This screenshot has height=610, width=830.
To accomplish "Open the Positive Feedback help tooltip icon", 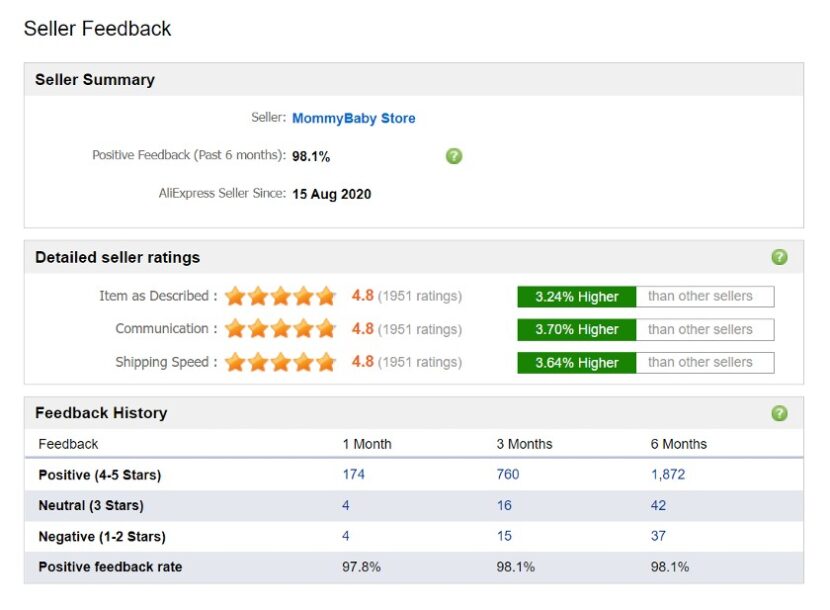I will click(x=453, y=156).
